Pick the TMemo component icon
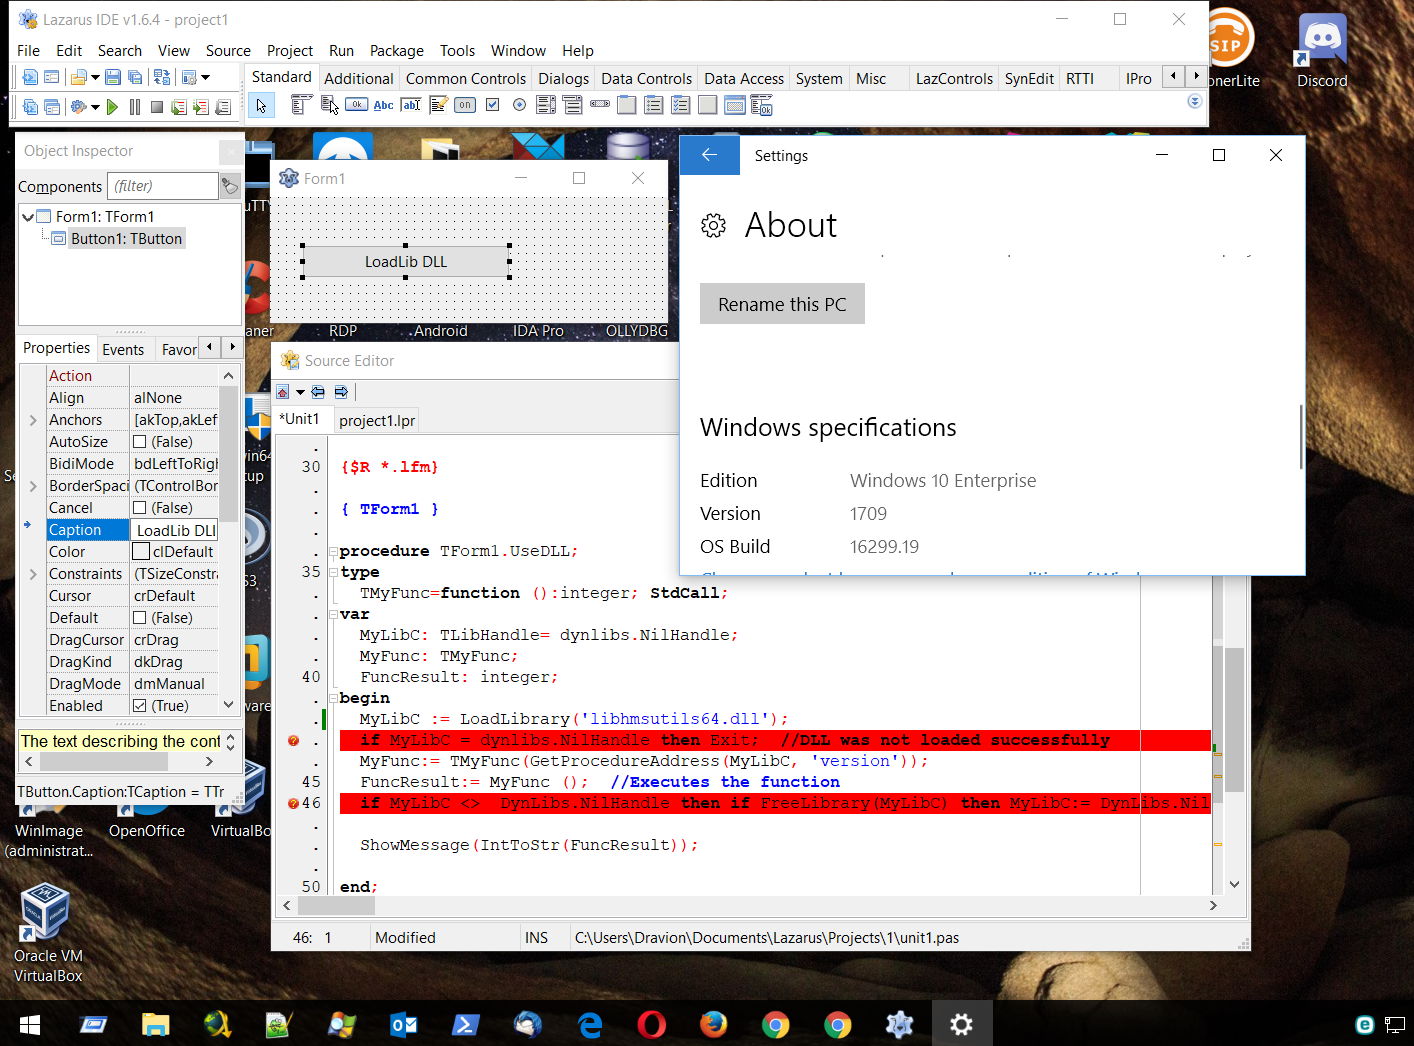 pos(438,104)
